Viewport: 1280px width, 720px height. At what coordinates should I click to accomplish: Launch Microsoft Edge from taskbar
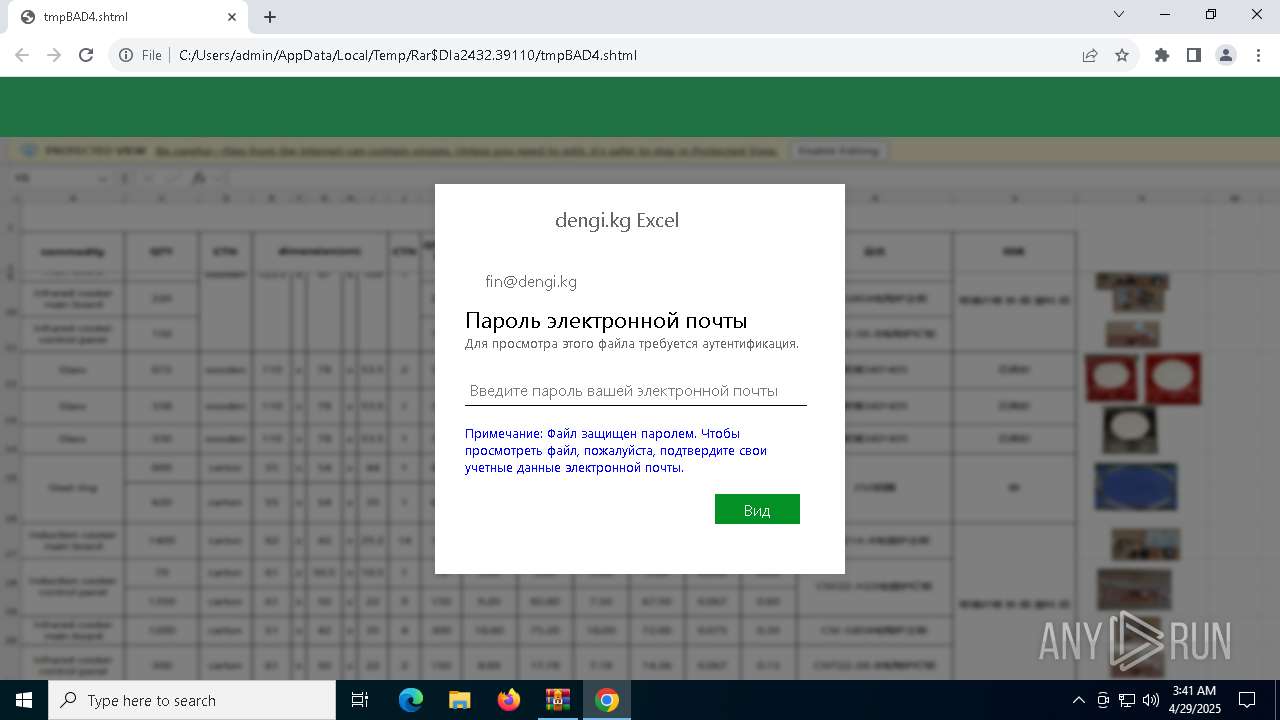(x=411, y=700)
